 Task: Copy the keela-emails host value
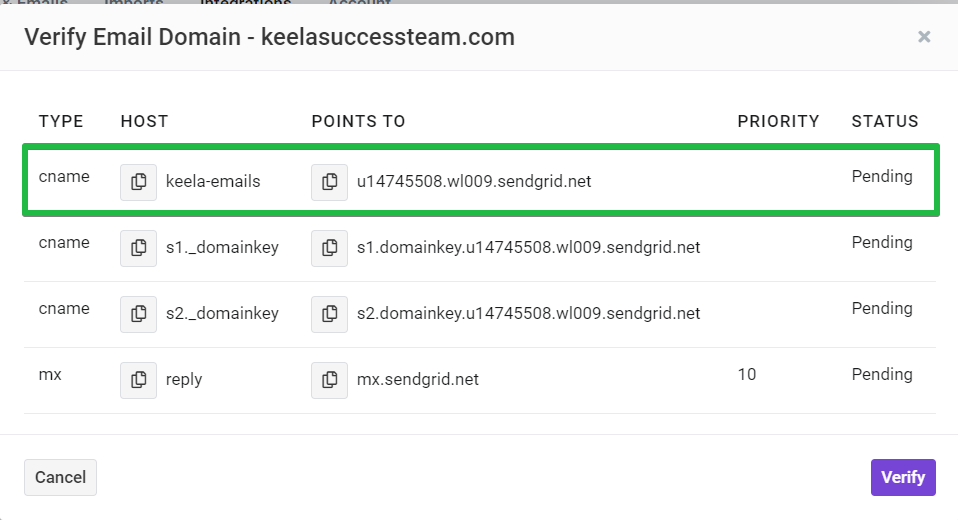139,182
